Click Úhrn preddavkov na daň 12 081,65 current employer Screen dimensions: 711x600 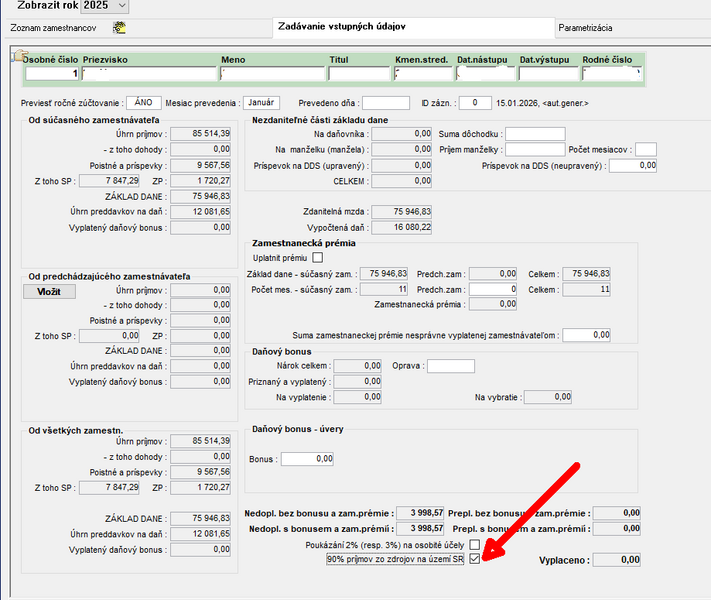click(x=200, y=212)
